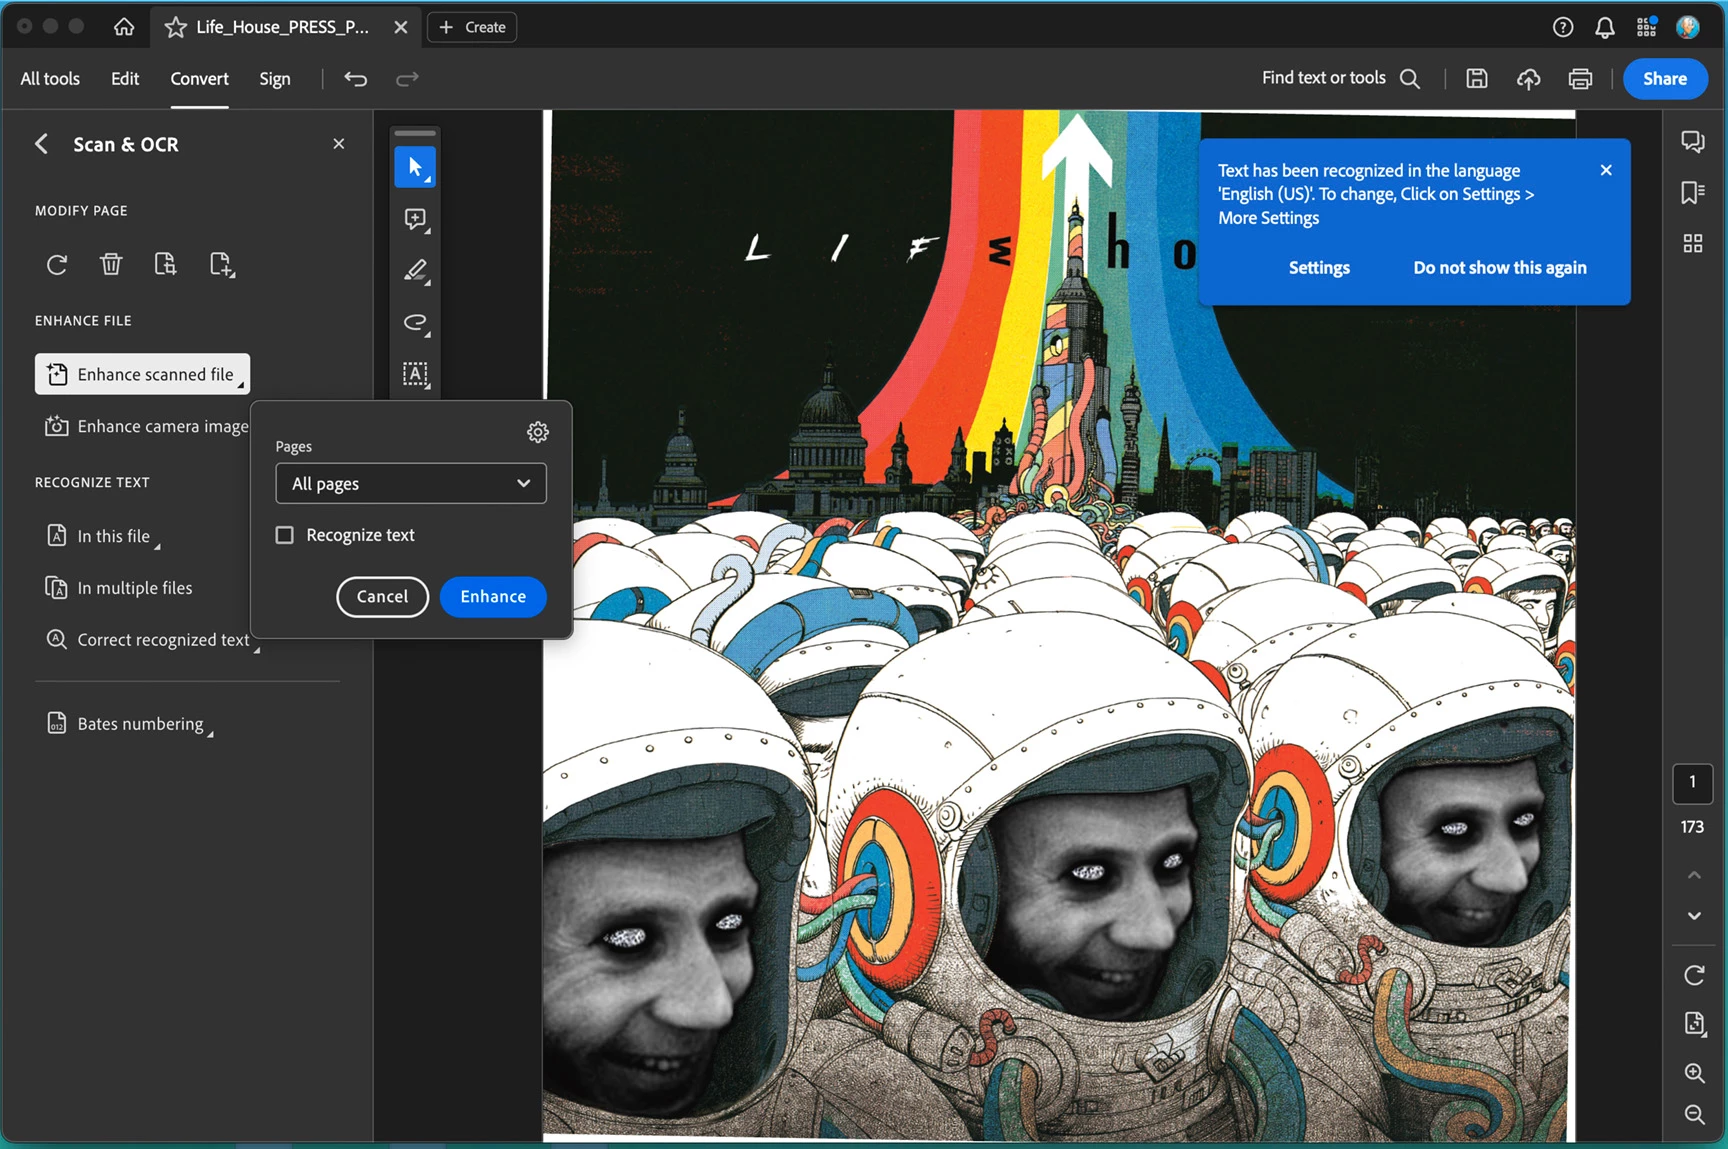Star the Life_House_PRESS document tab
This screenshot has height=1149, width=1728.
point(176,27)
